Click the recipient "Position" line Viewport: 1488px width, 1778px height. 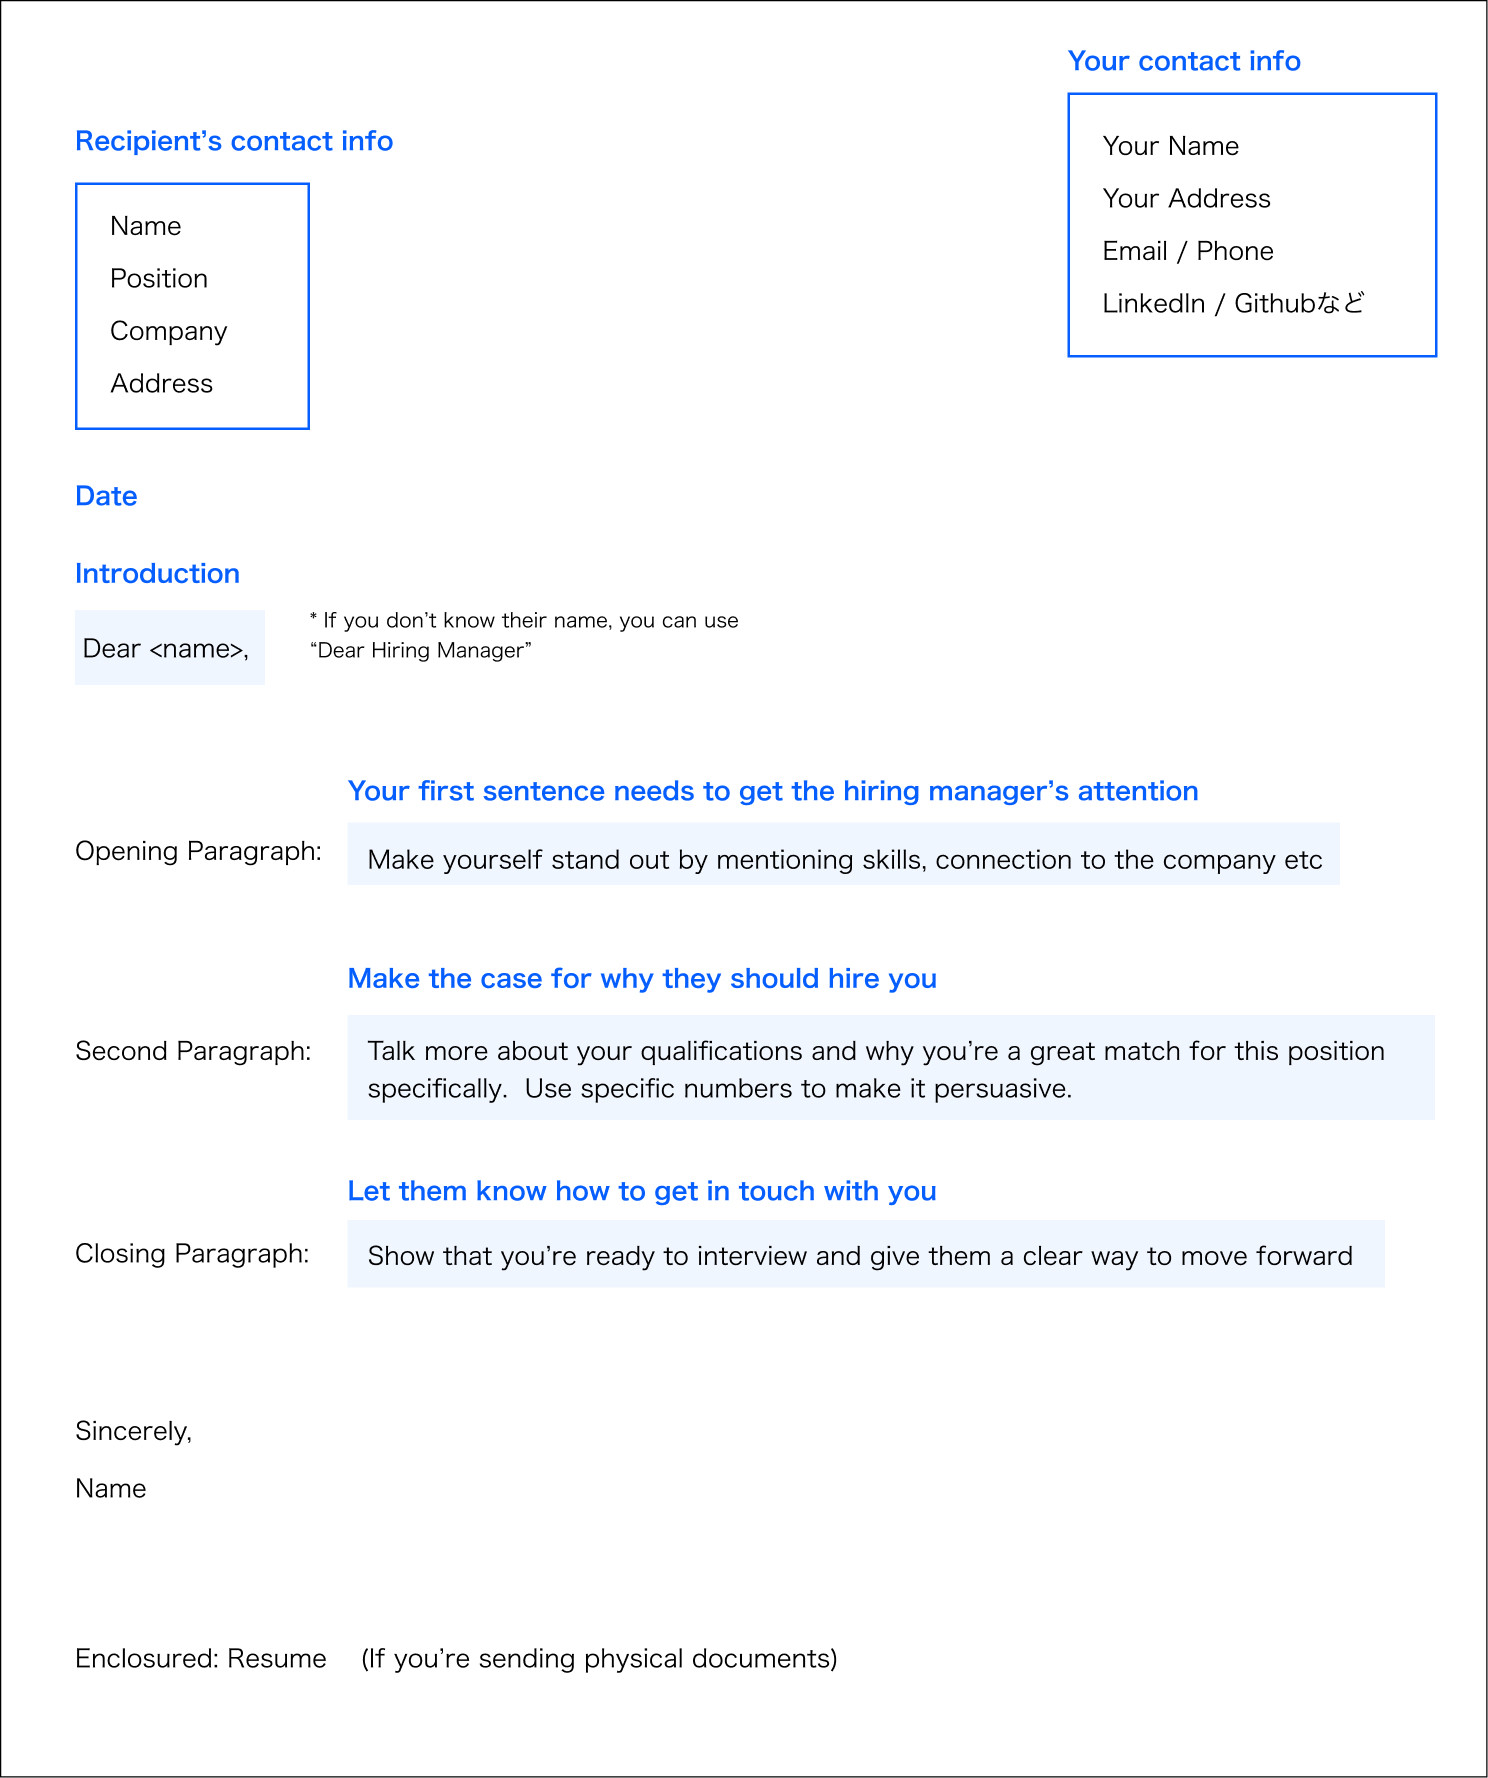coord(159,279)
